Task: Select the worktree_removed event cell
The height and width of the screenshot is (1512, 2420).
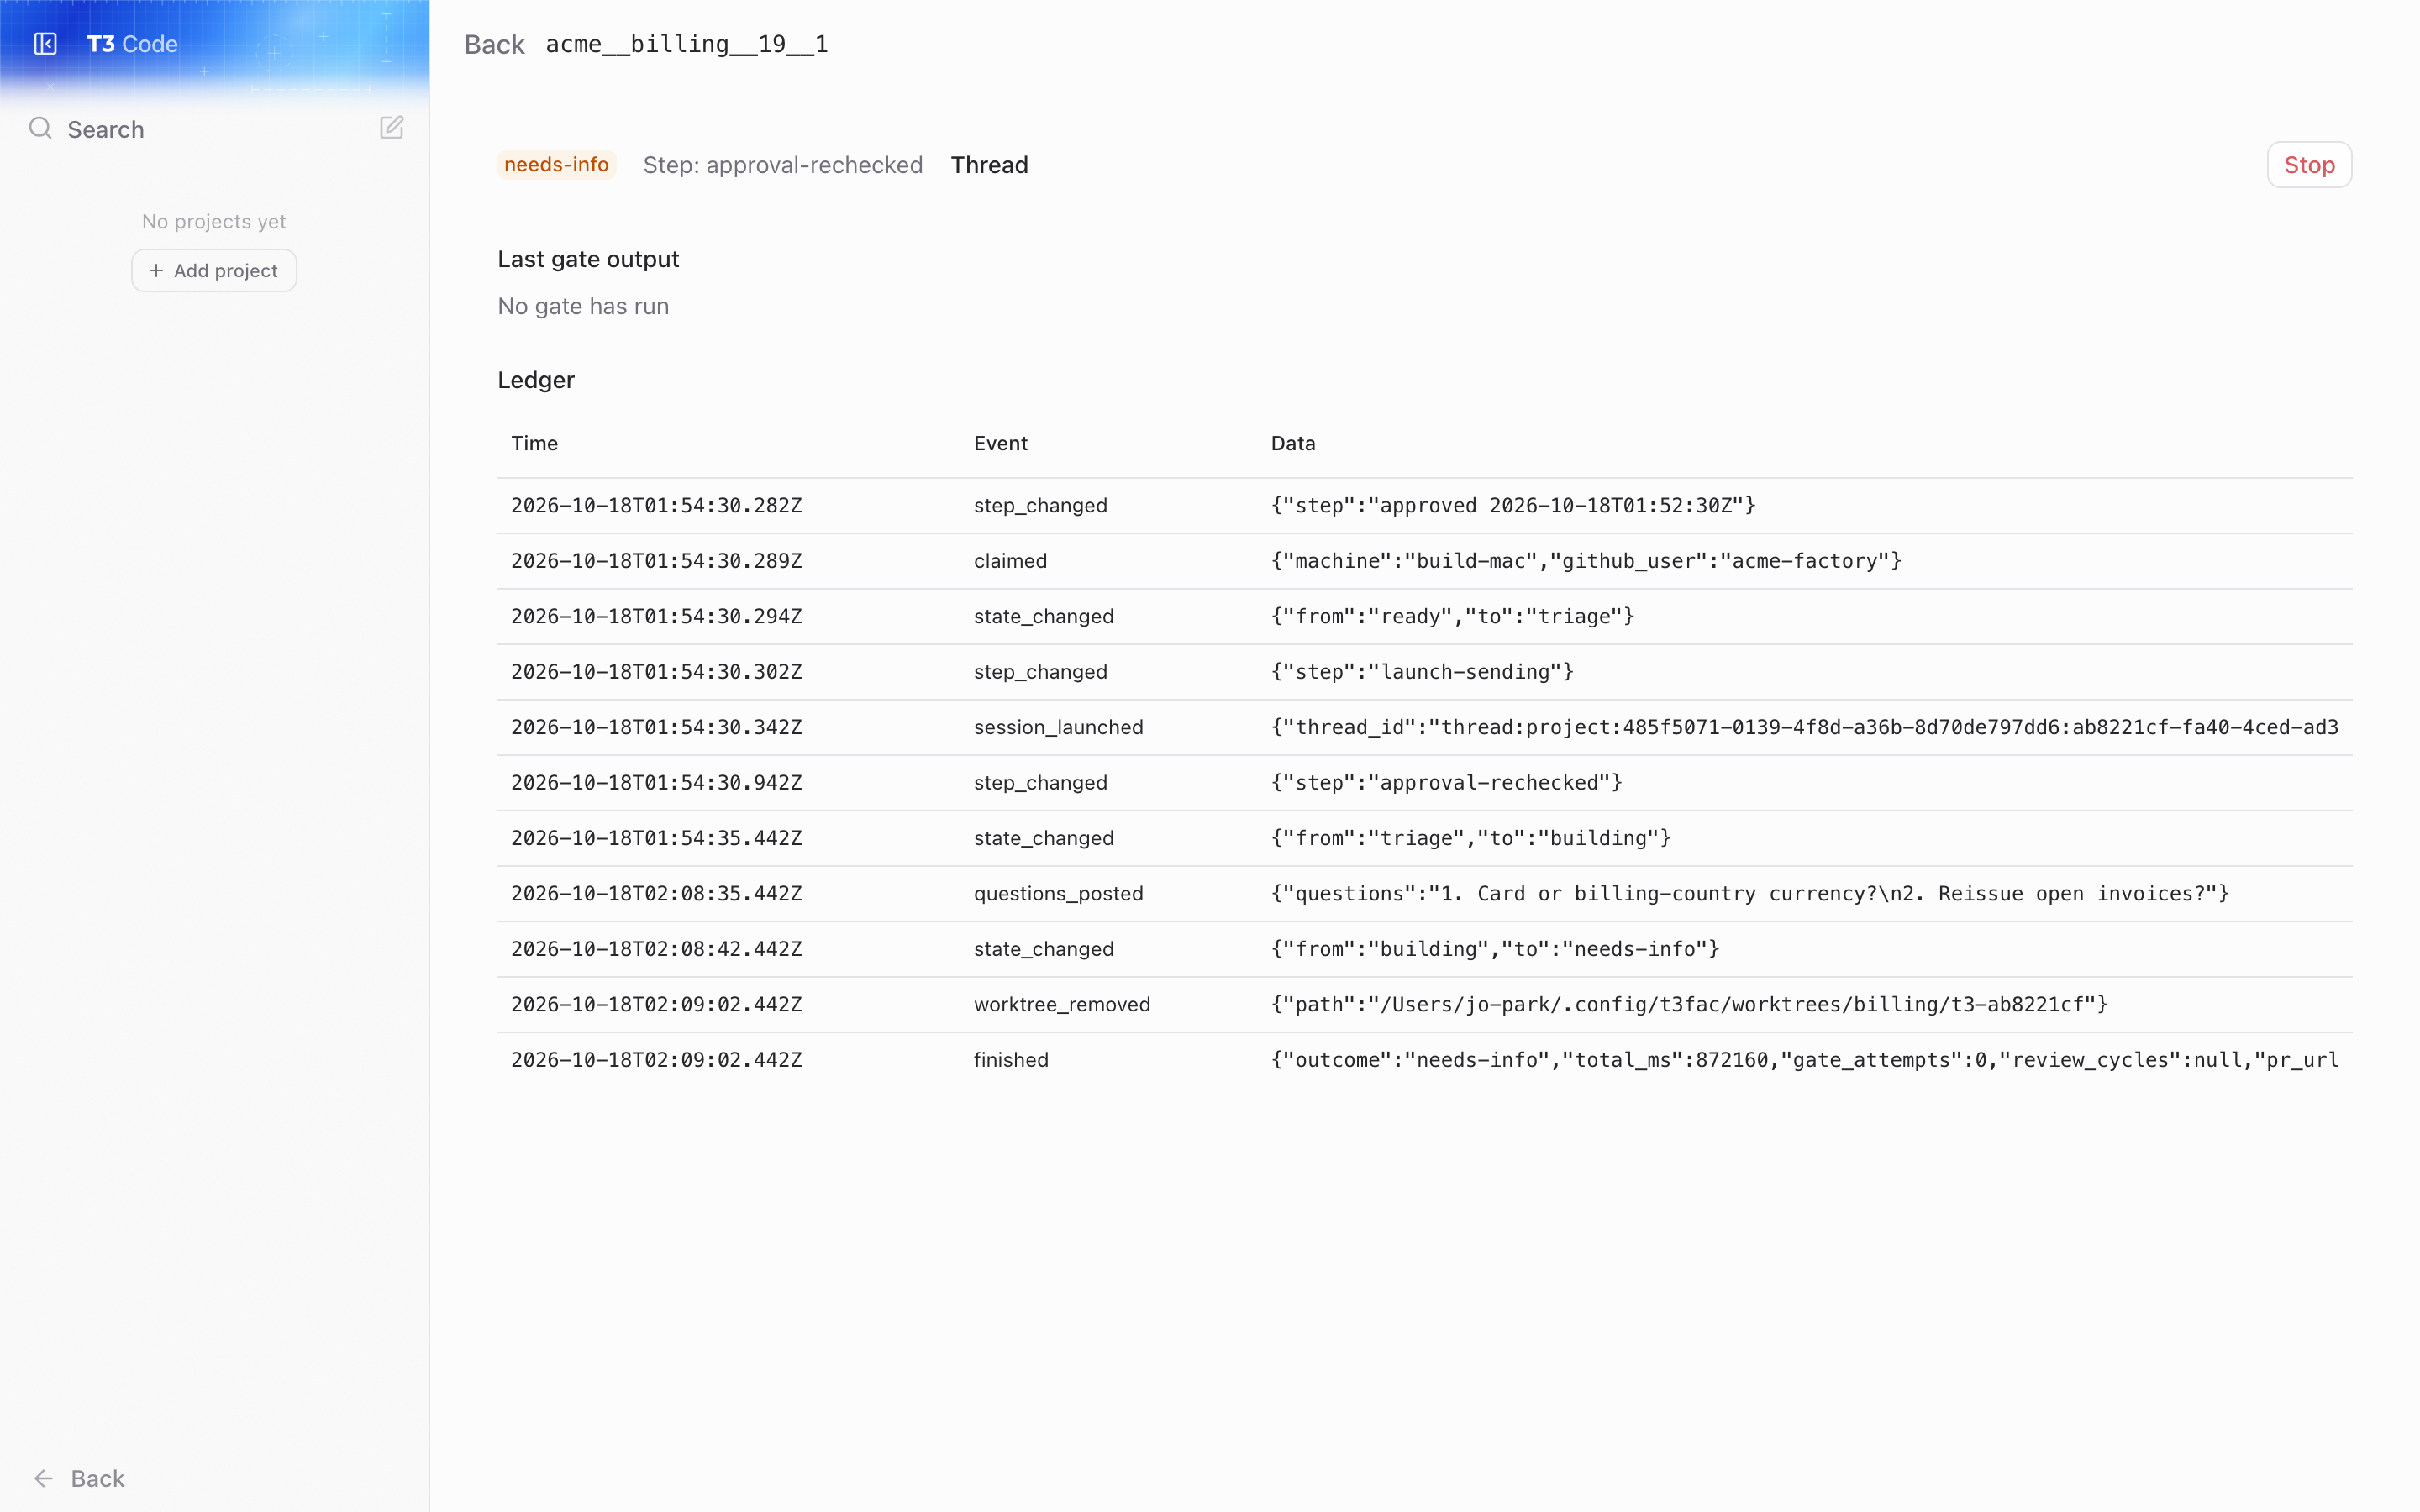Action: (1062, 1004)
